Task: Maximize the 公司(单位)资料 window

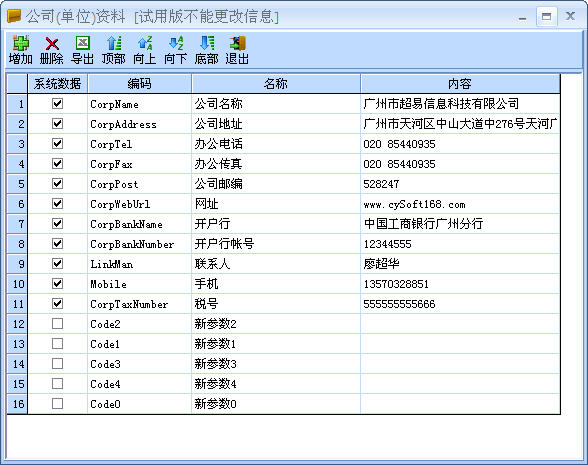Action: (x=546, y=16)
